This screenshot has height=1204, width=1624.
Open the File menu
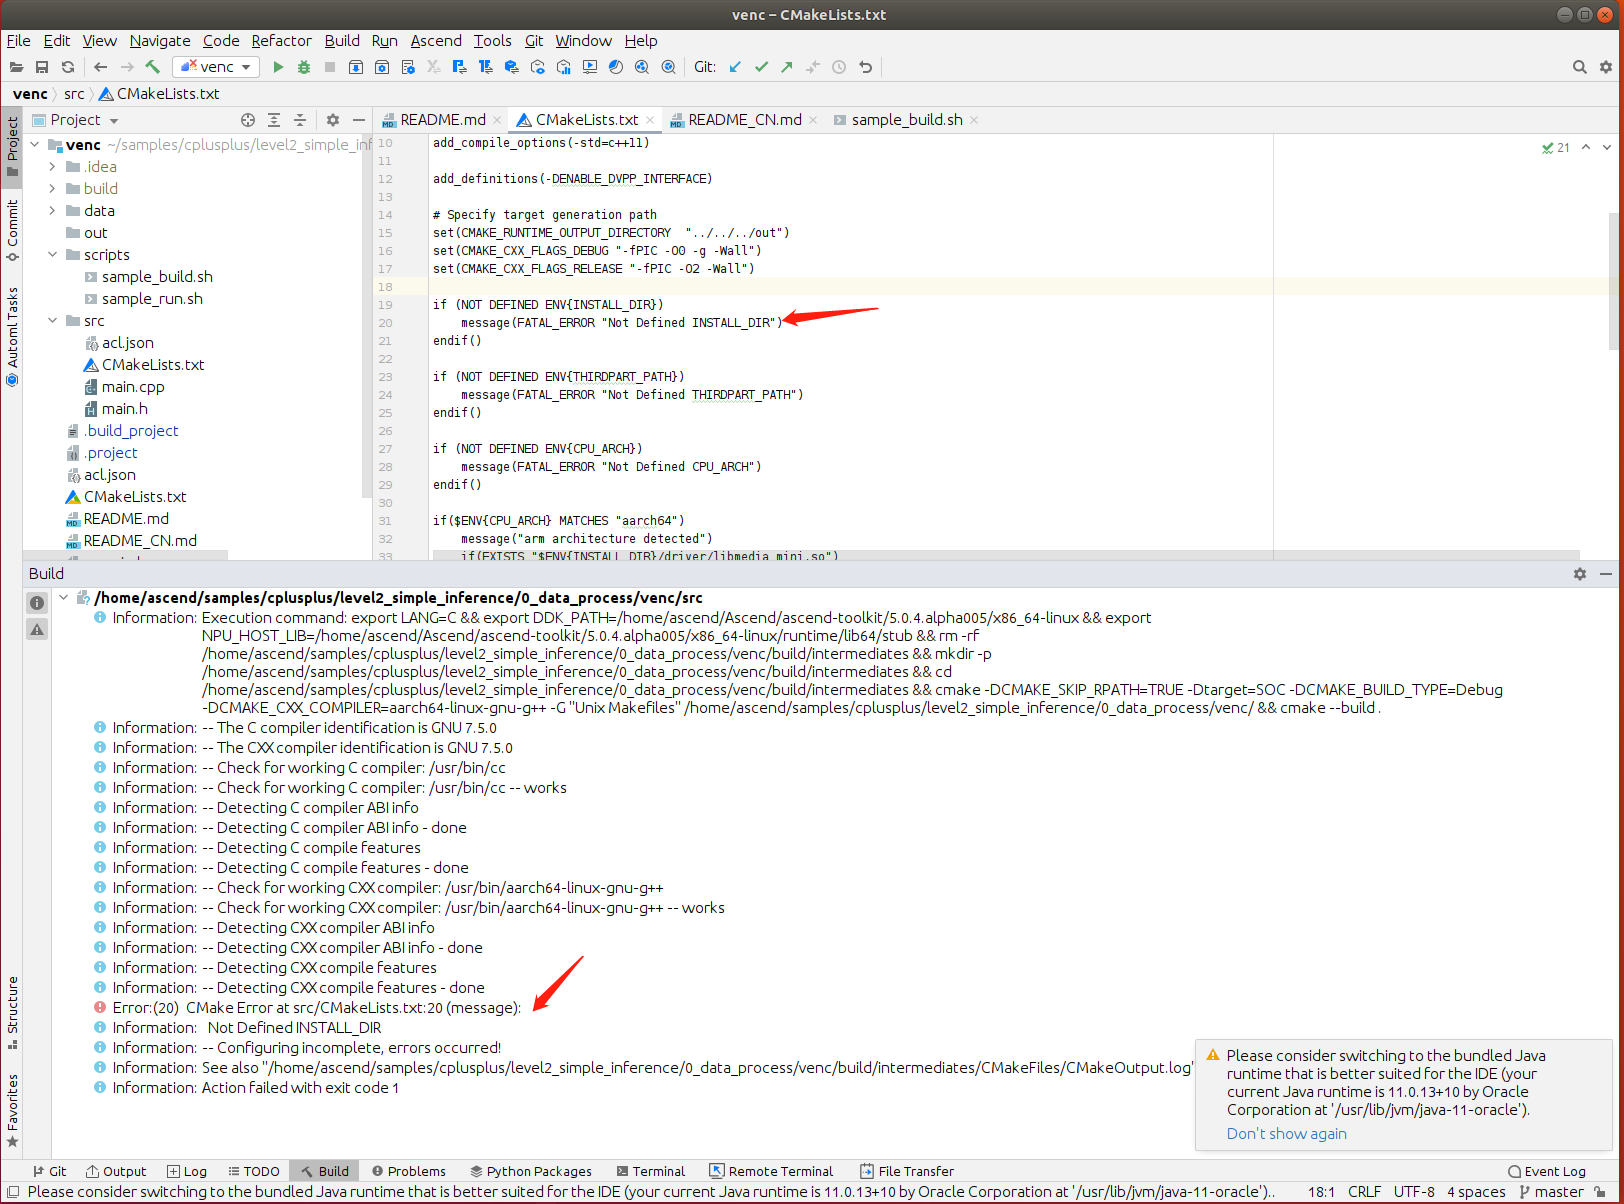19,41
